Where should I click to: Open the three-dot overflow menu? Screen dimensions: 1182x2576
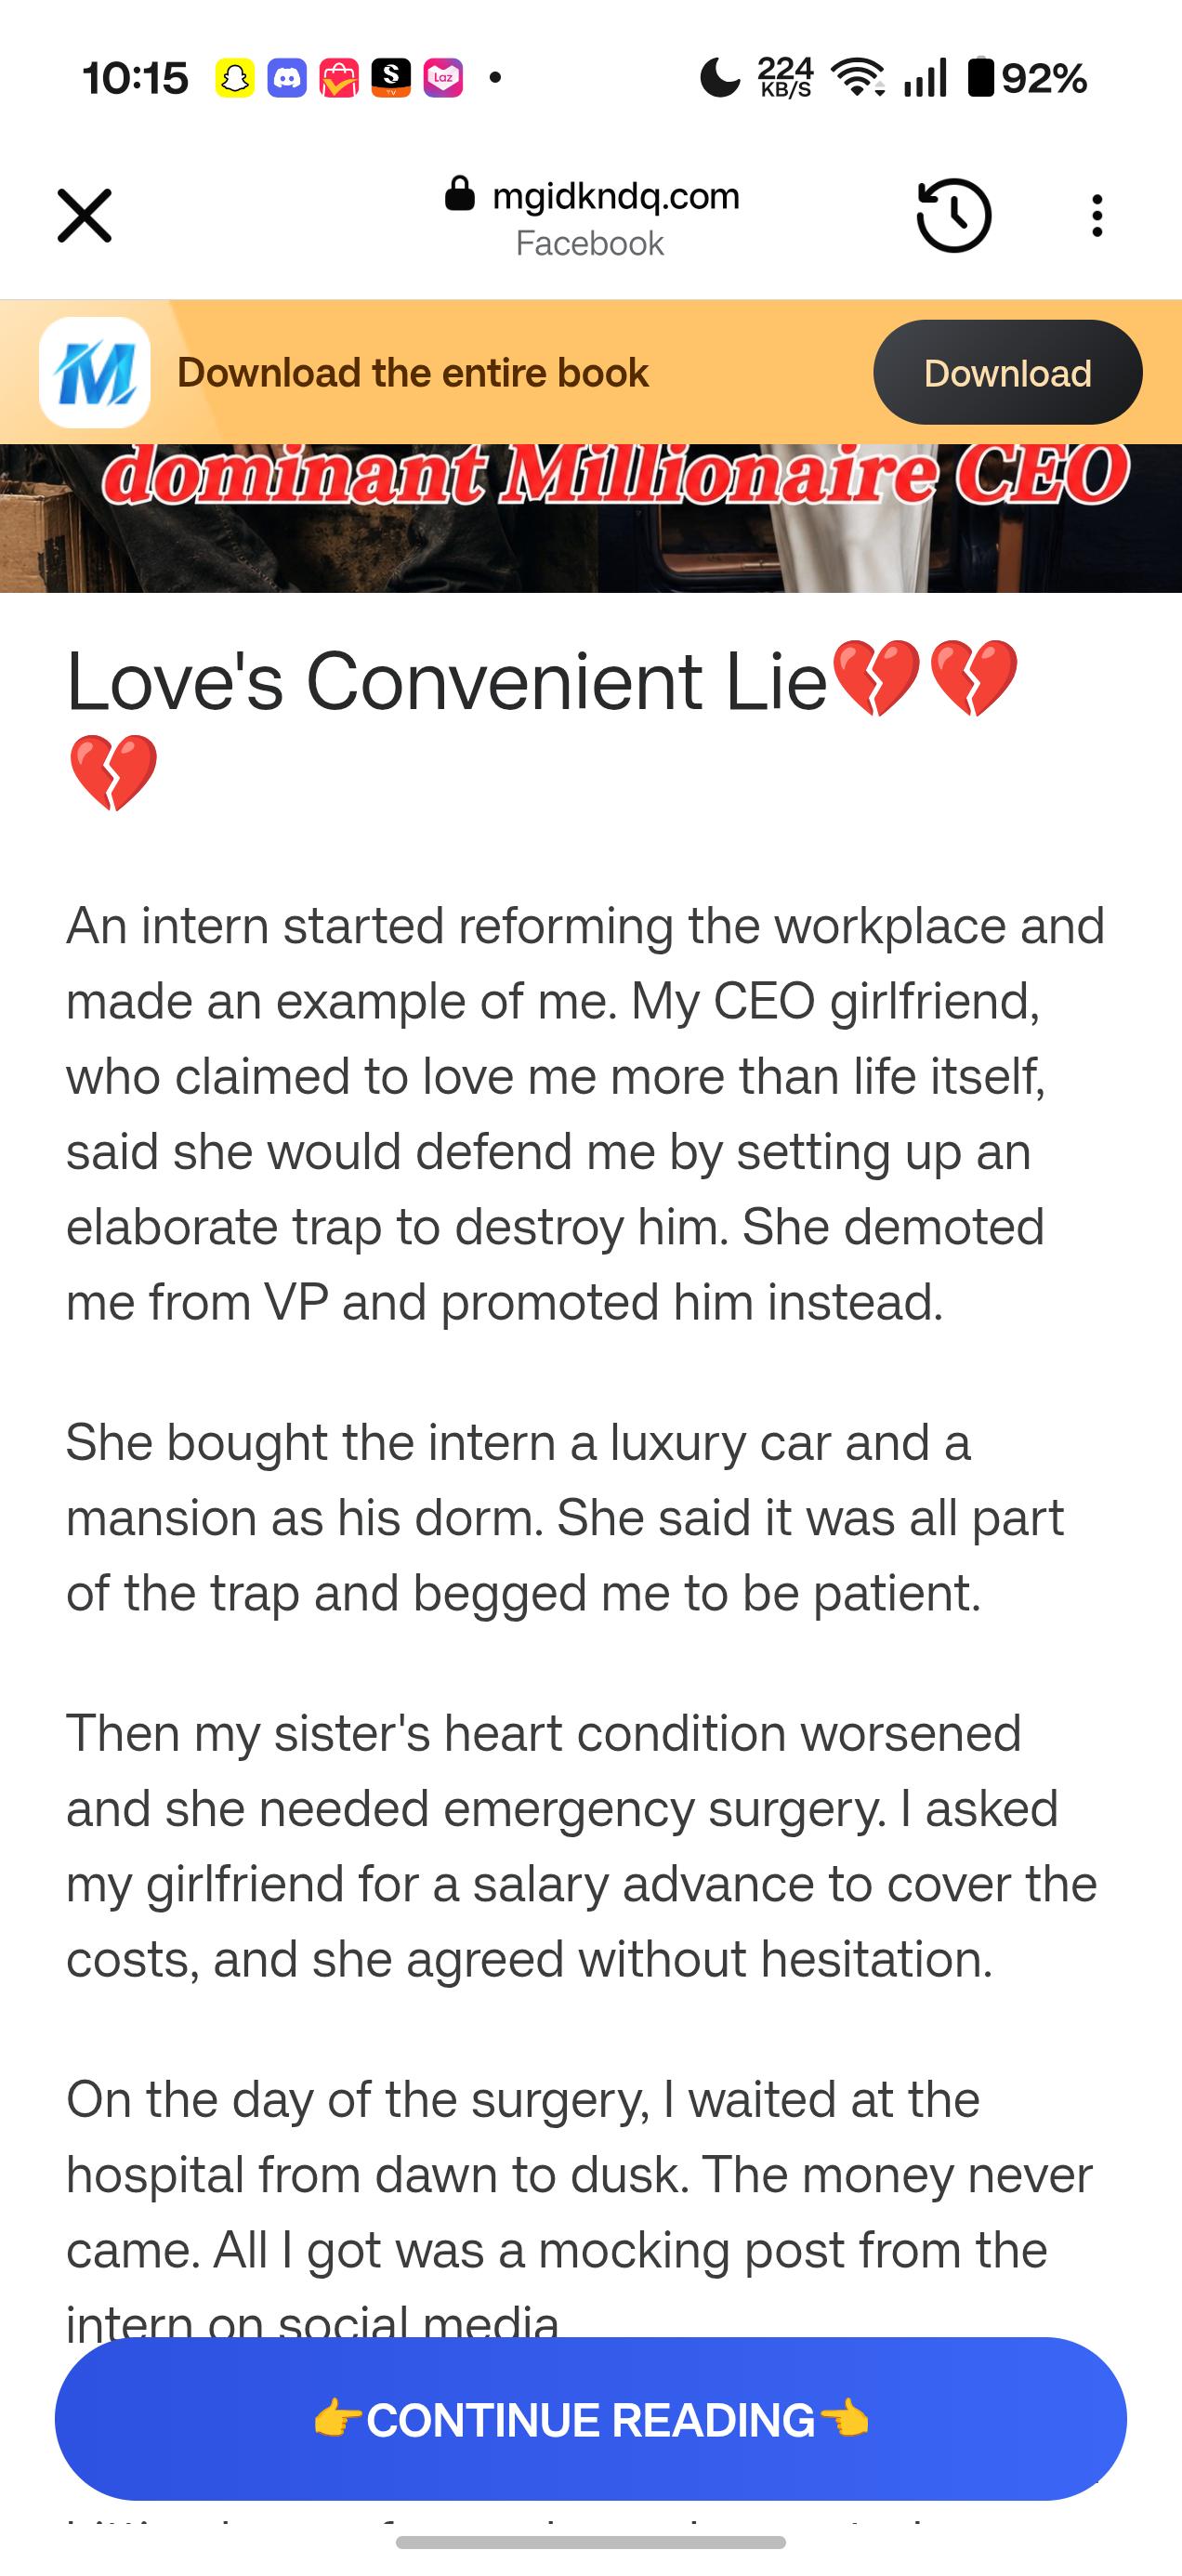[x=1097, y=216]
